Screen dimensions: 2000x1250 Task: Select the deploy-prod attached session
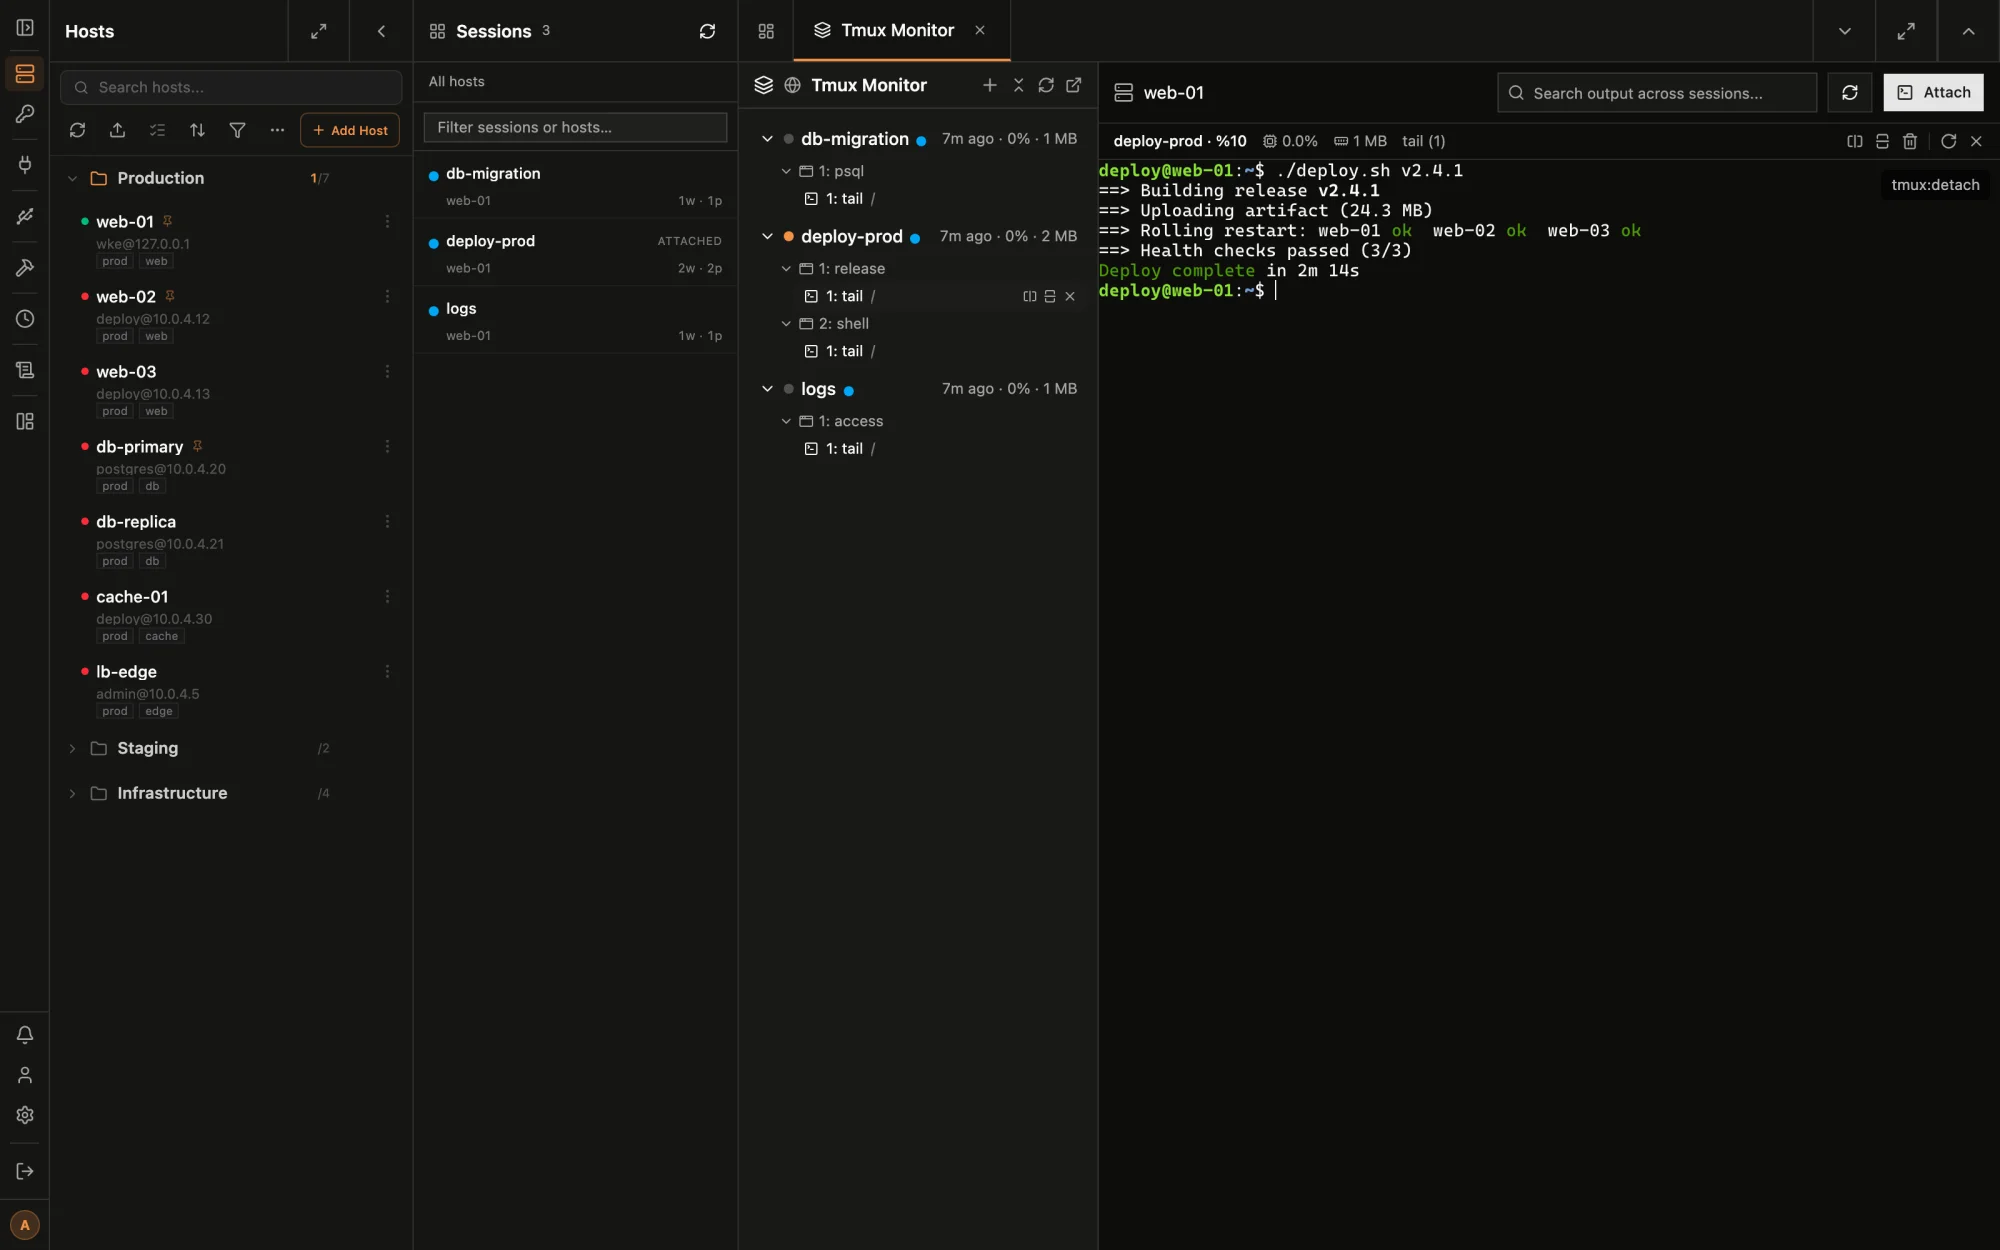(x=575, y=254)
